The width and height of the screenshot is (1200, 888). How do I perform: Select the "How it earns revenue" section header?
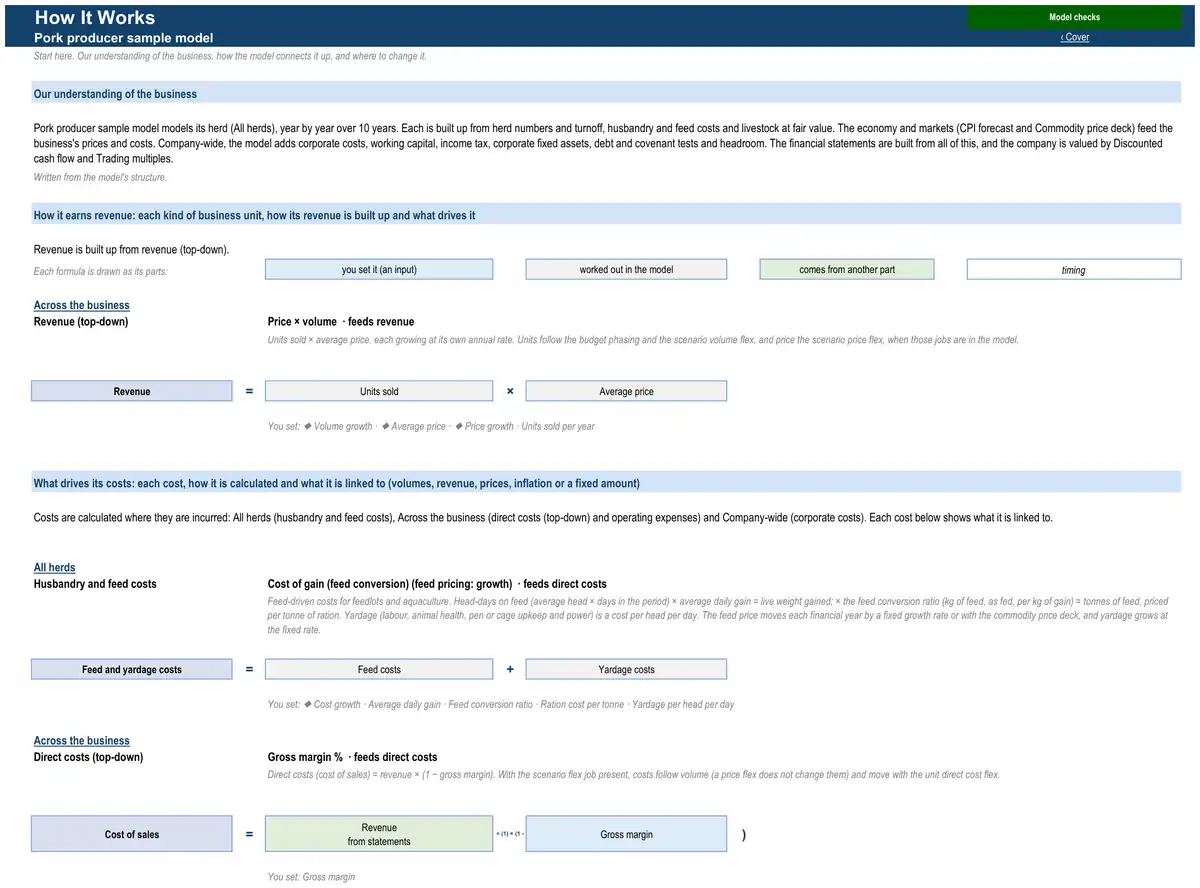[607, 215]
